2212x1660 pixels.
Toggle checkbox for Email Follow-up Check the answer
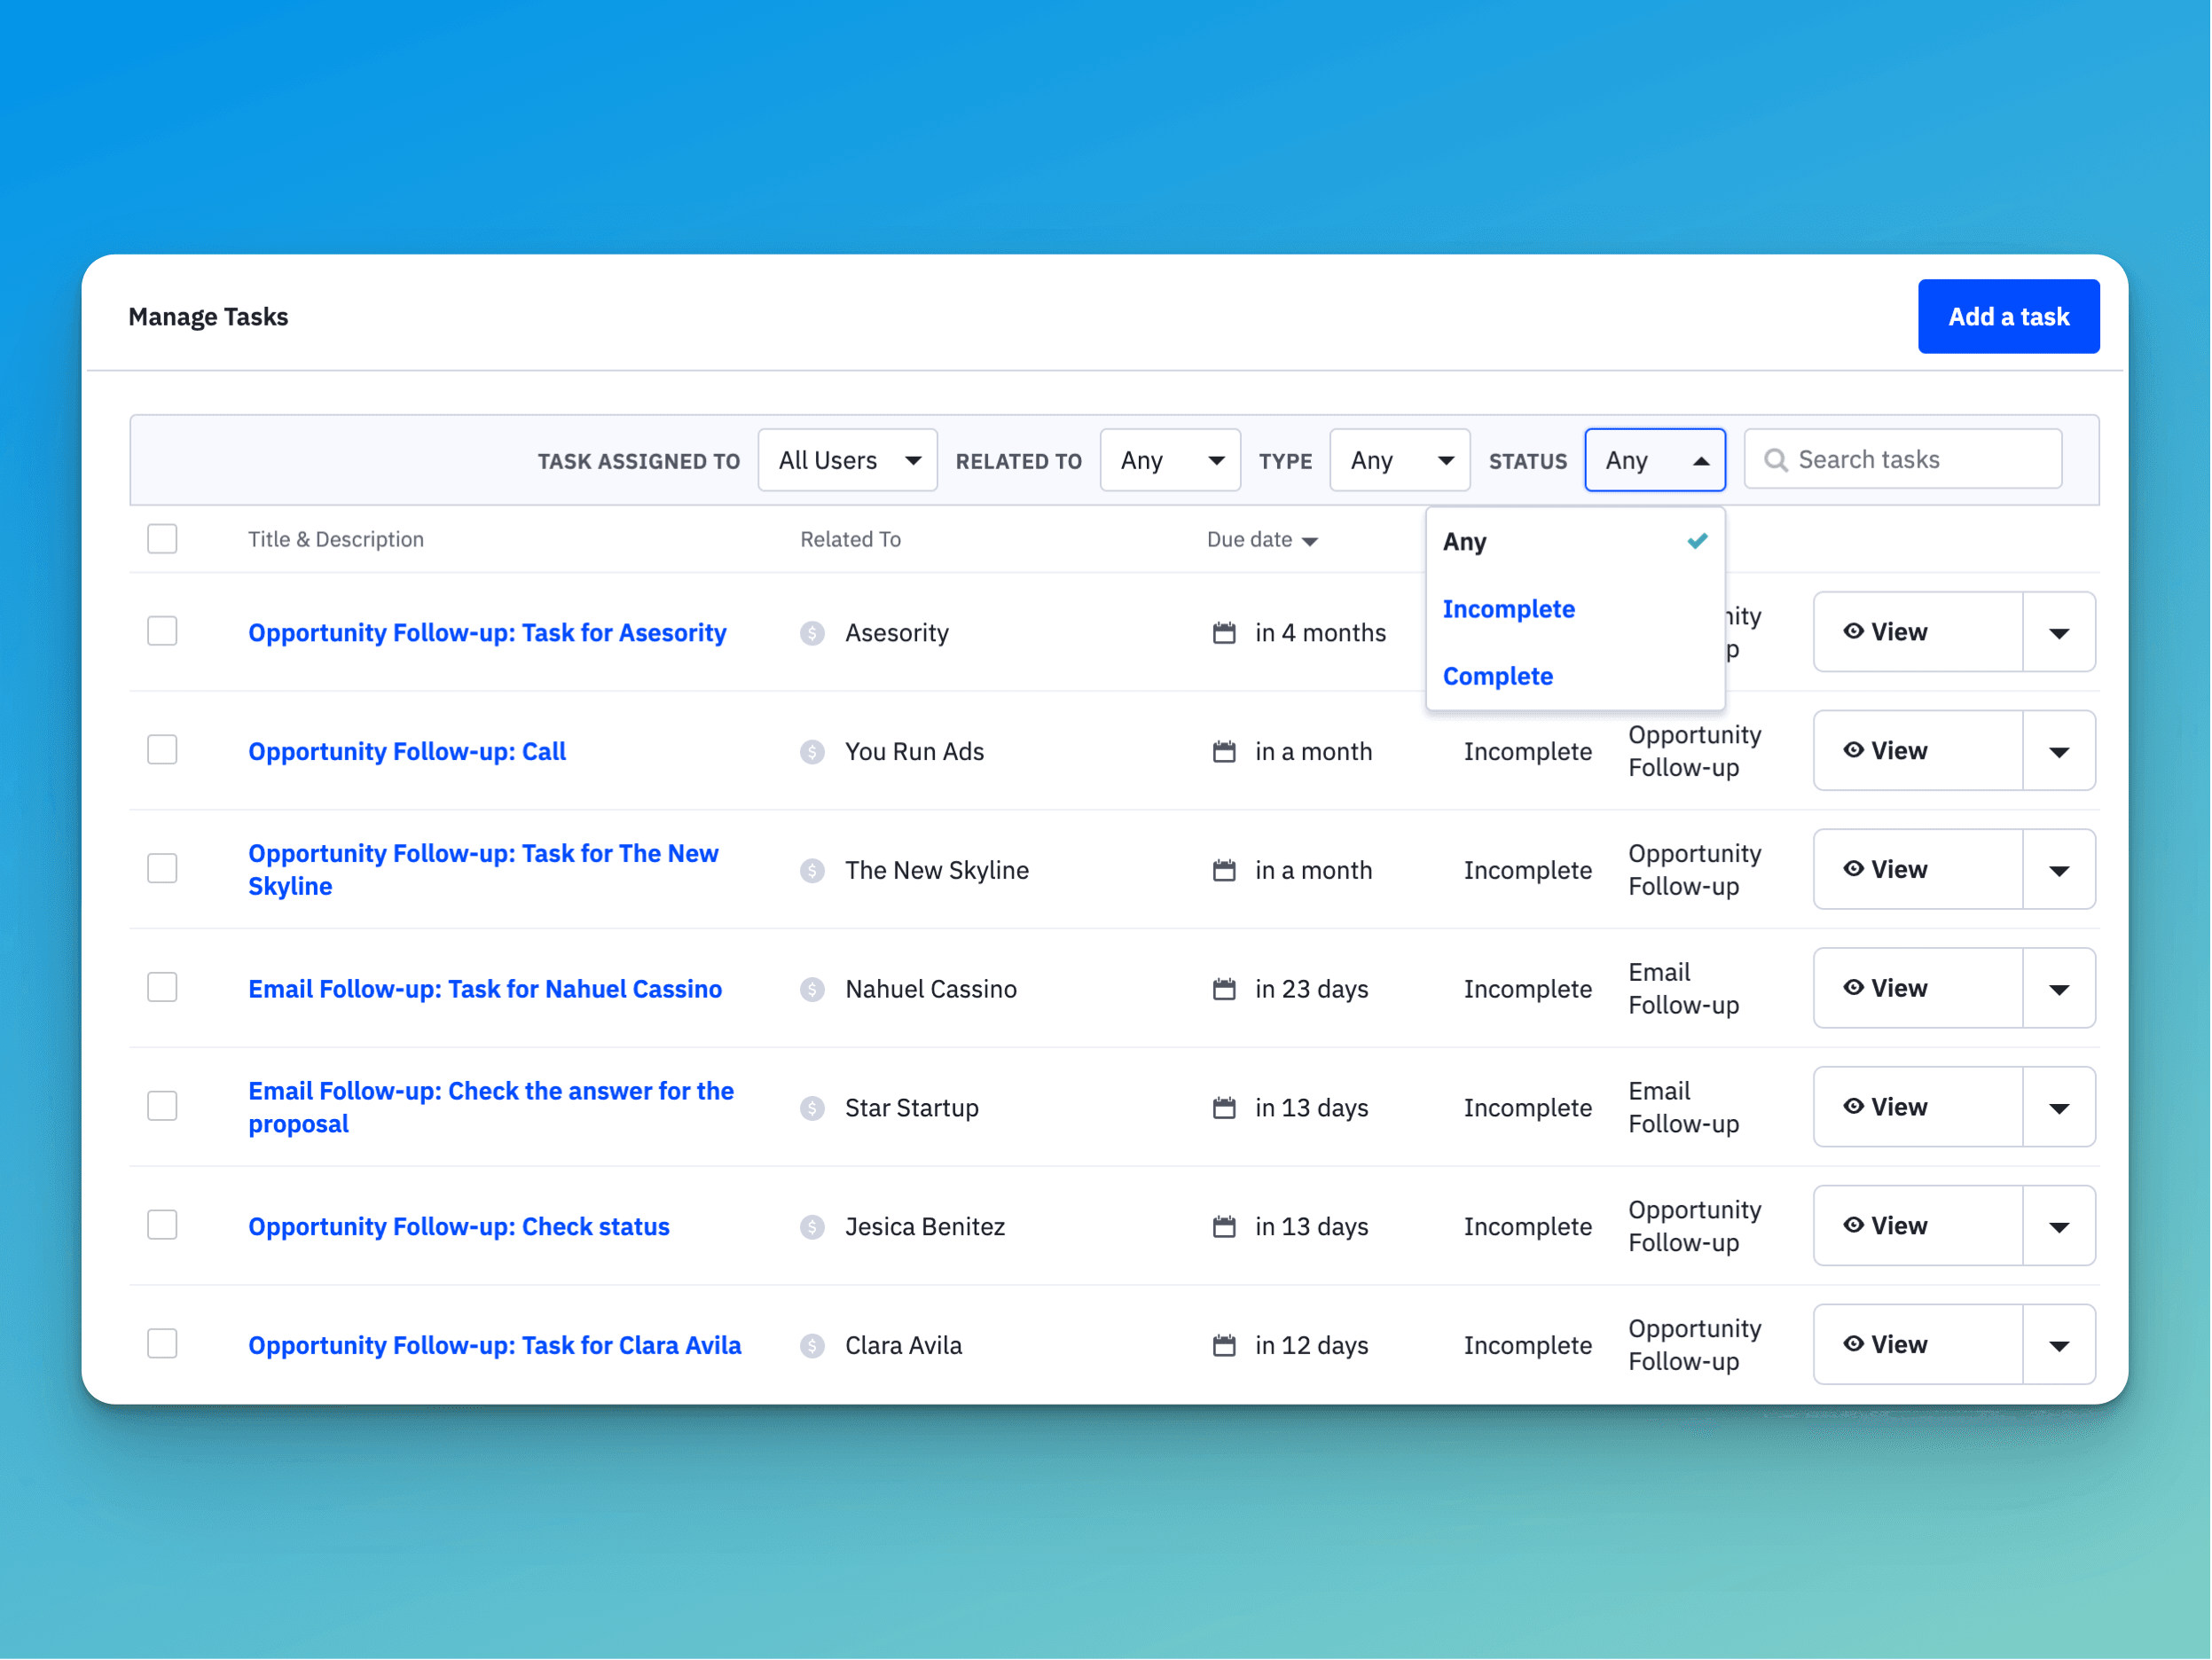tap(162, 1108)
